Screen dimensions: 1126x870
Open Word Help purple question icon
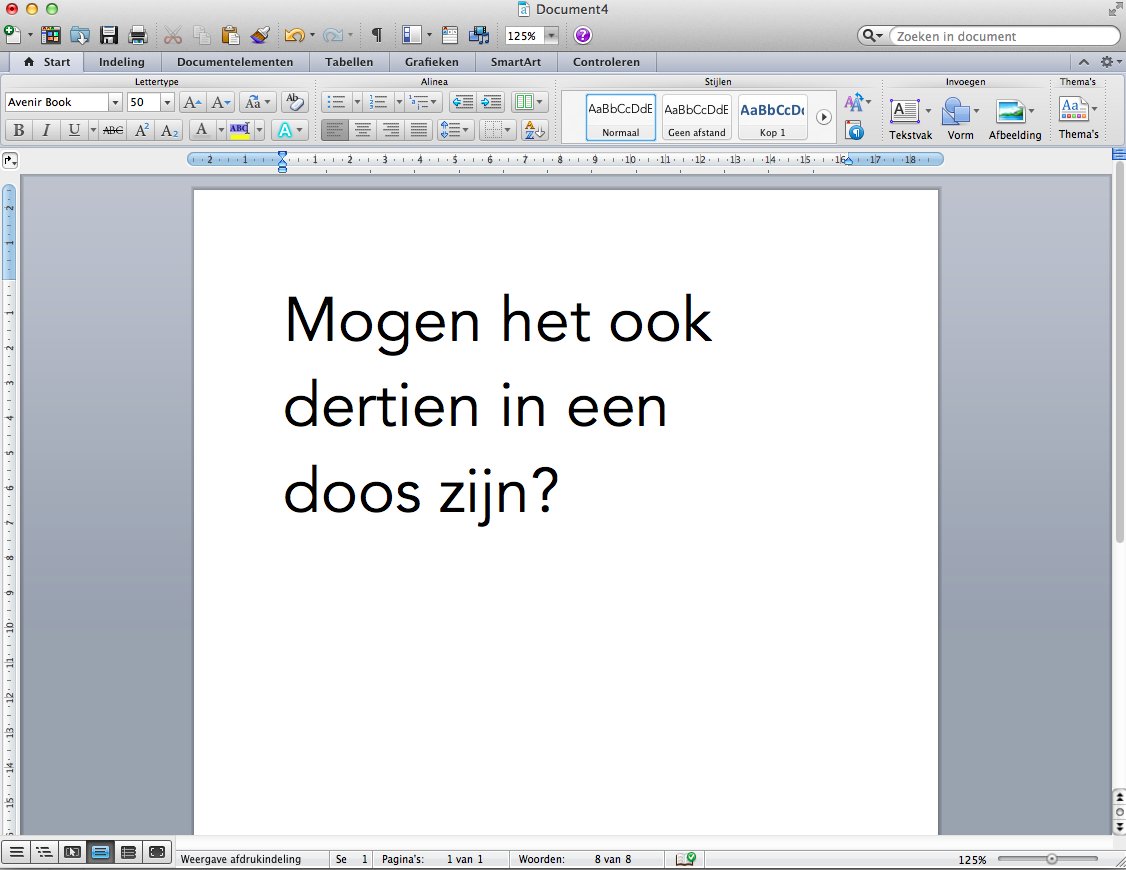(x=582, y=34)
